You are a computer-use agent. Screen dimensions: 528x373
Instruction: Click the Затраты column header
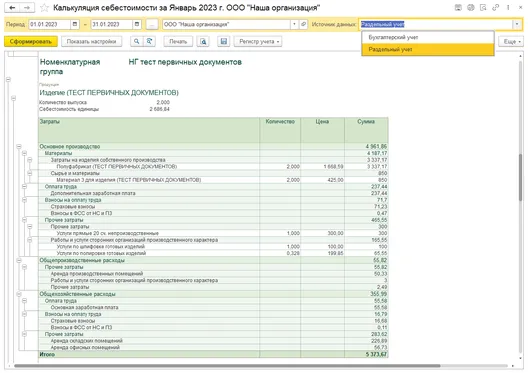point(149,130)
